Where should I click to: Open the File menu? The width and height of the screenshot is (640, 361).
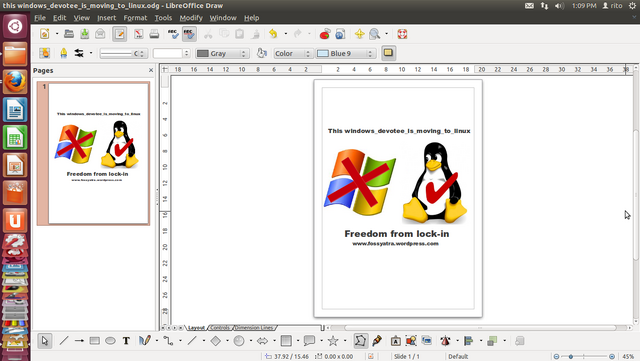coord(40,18)
